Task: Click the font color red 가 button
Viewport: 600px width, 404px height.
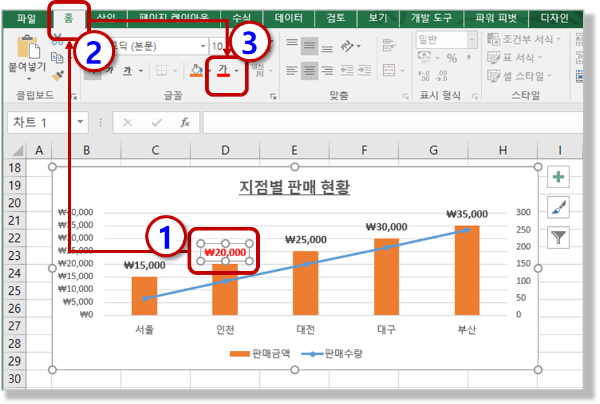Action: [223, 71]
